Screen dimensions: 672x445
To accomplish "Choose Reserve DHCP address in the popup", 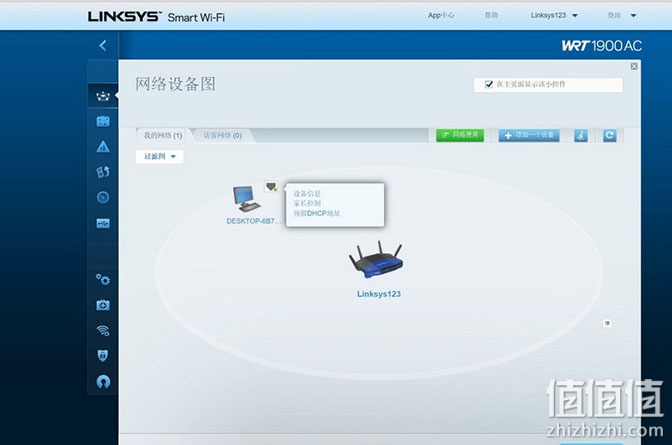I will [317, 213].
